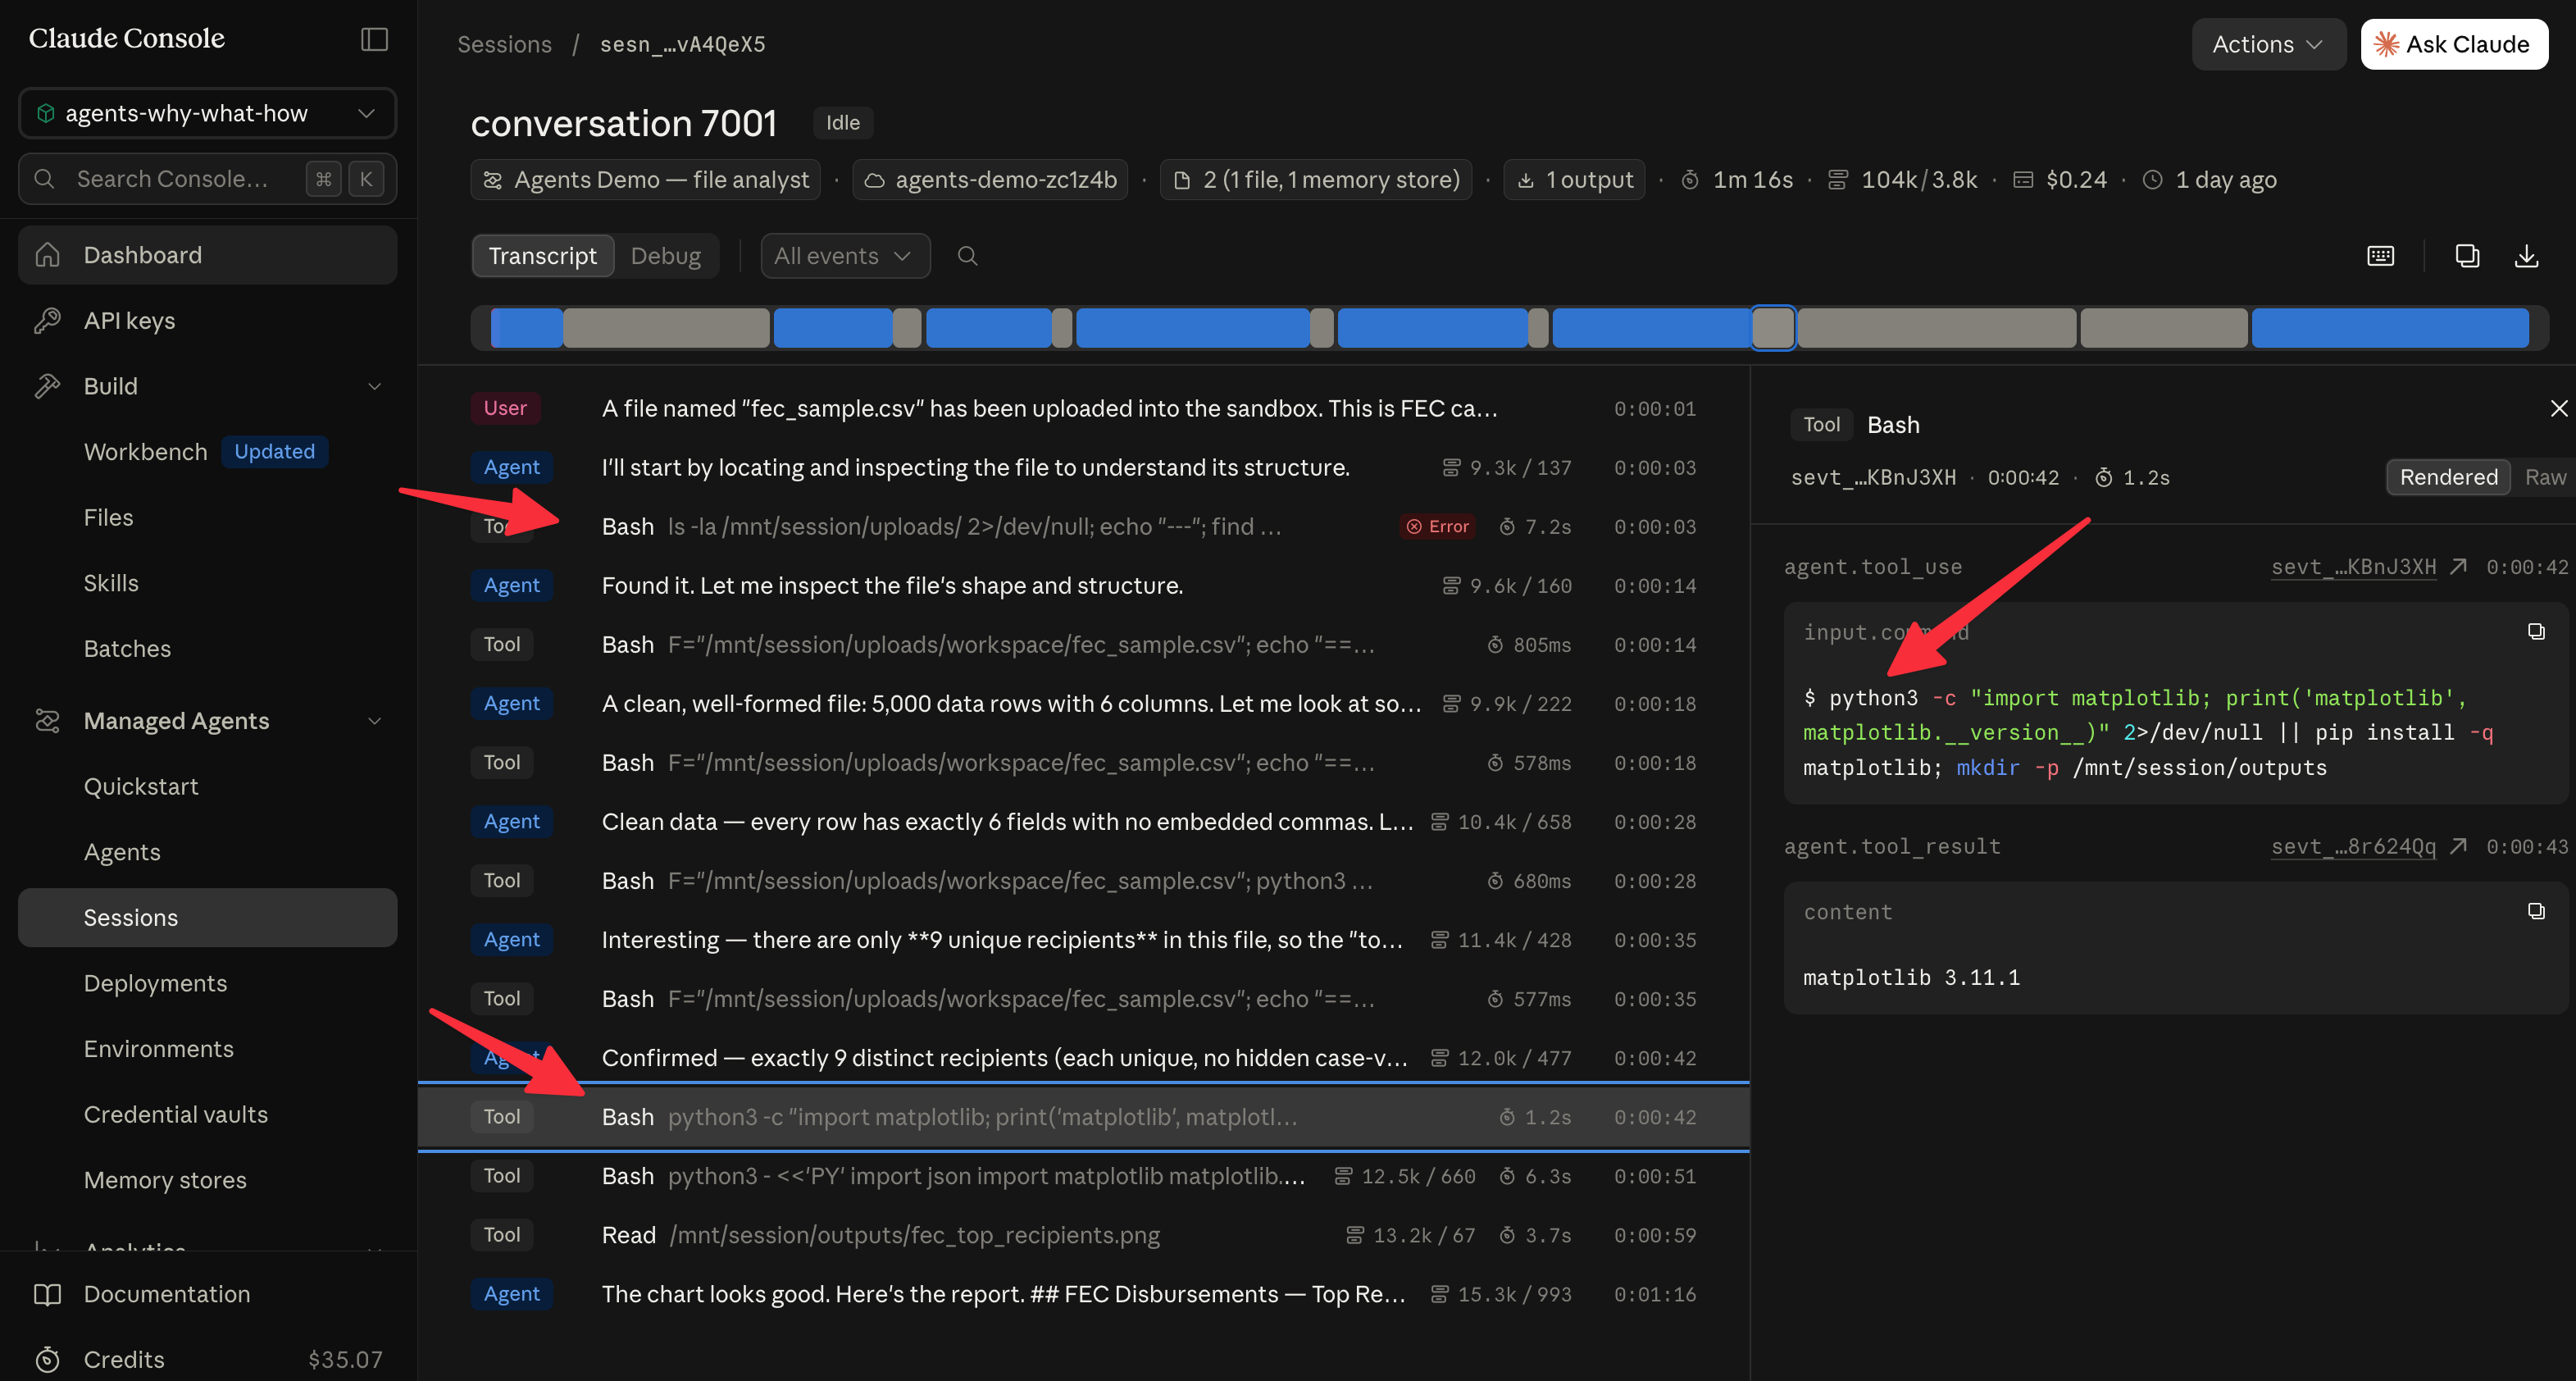Open Memory stores in sidebar
The width and height of the screenshot is (2576, 1381).
[165, 1180]
